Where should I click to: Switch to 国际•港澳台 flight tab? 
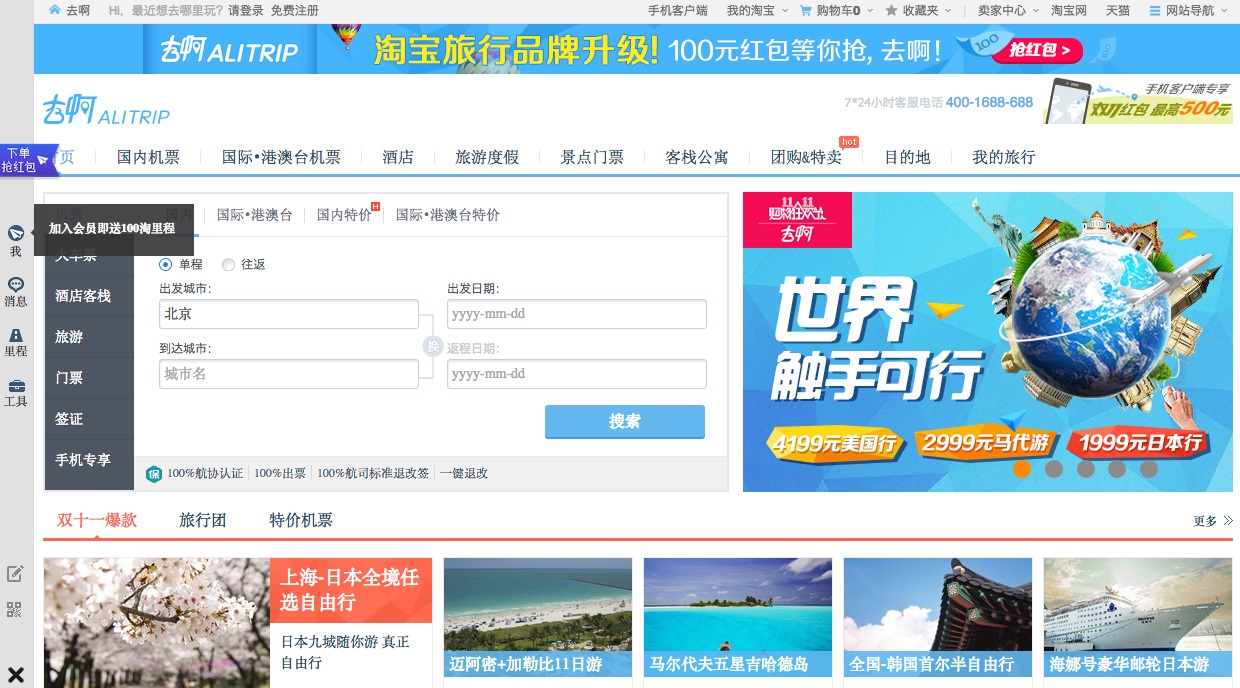[x=255, y=215]
